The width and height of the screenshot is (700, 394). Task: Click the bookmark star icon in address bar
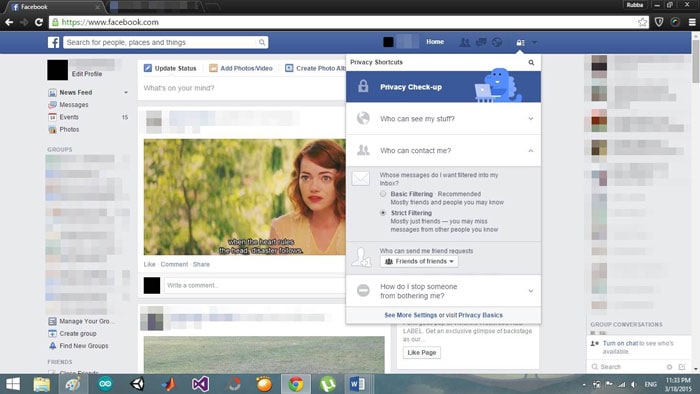click(x=642, y=22)
